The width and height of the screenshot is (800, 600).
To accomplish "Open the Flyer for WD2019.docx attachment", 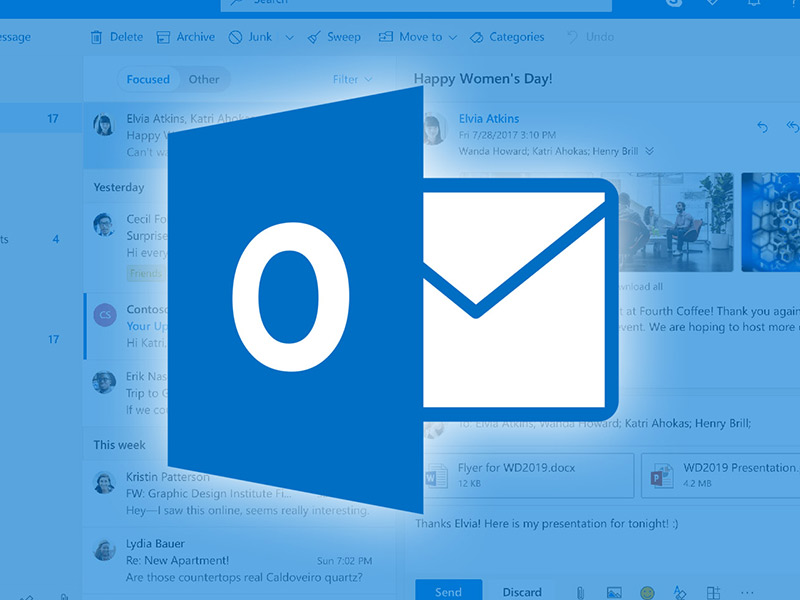I will [528, 476].
